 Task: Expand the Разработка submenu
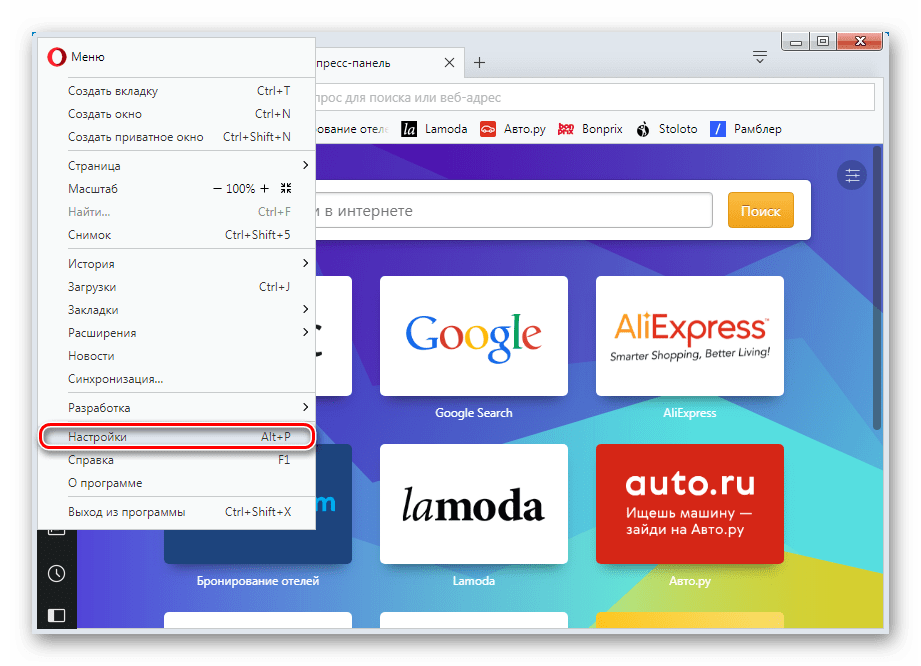[x=177, y=408]
